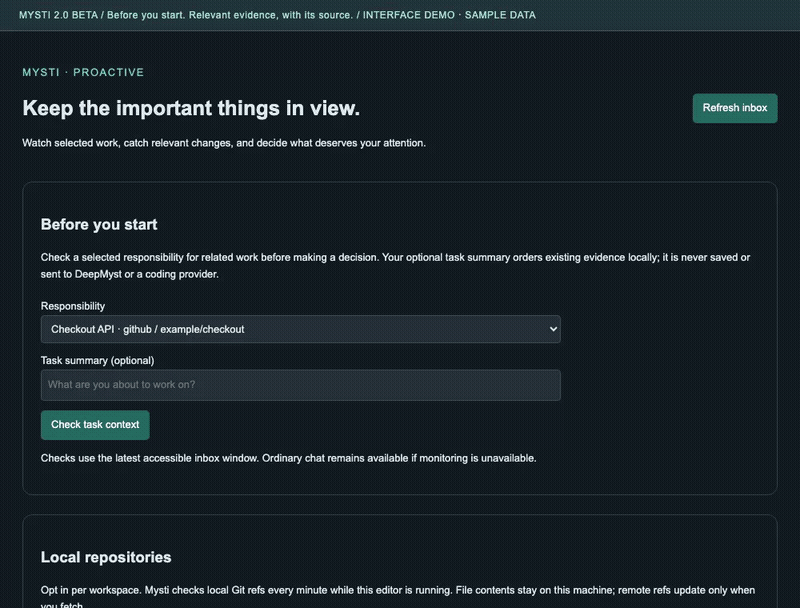Click the Refresh inbox button
Screen dimensions: 800x608
pos(735,108)
